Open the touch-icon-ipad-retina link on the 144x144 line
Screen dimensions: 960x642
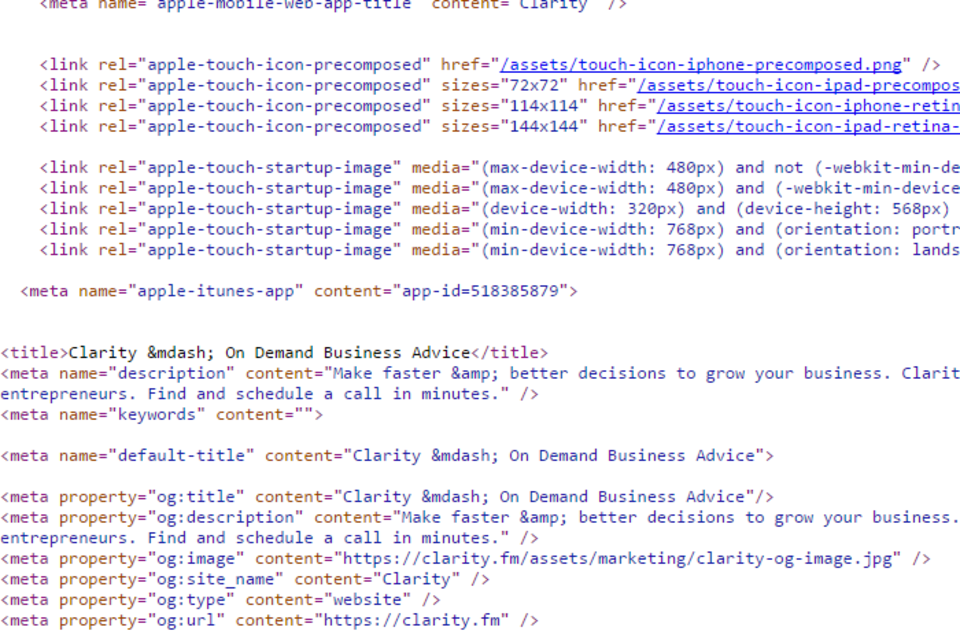(808, 127)
